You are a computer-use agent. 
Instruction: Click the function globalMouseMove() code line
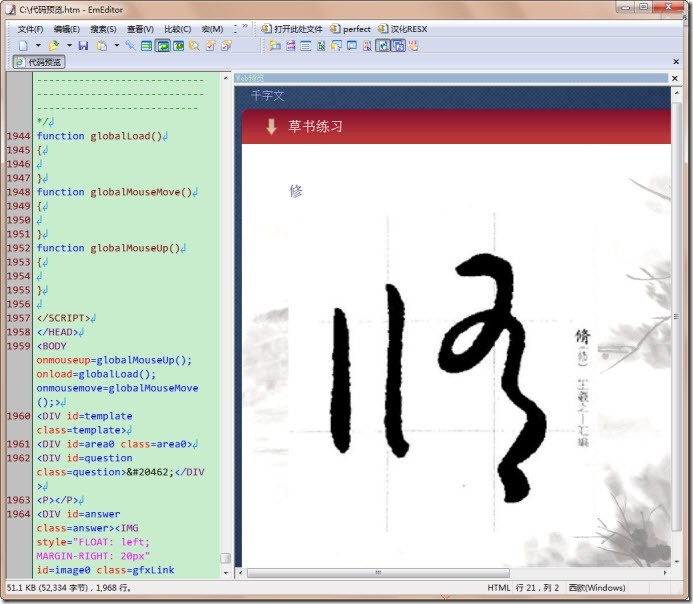[x=117, y=192]
